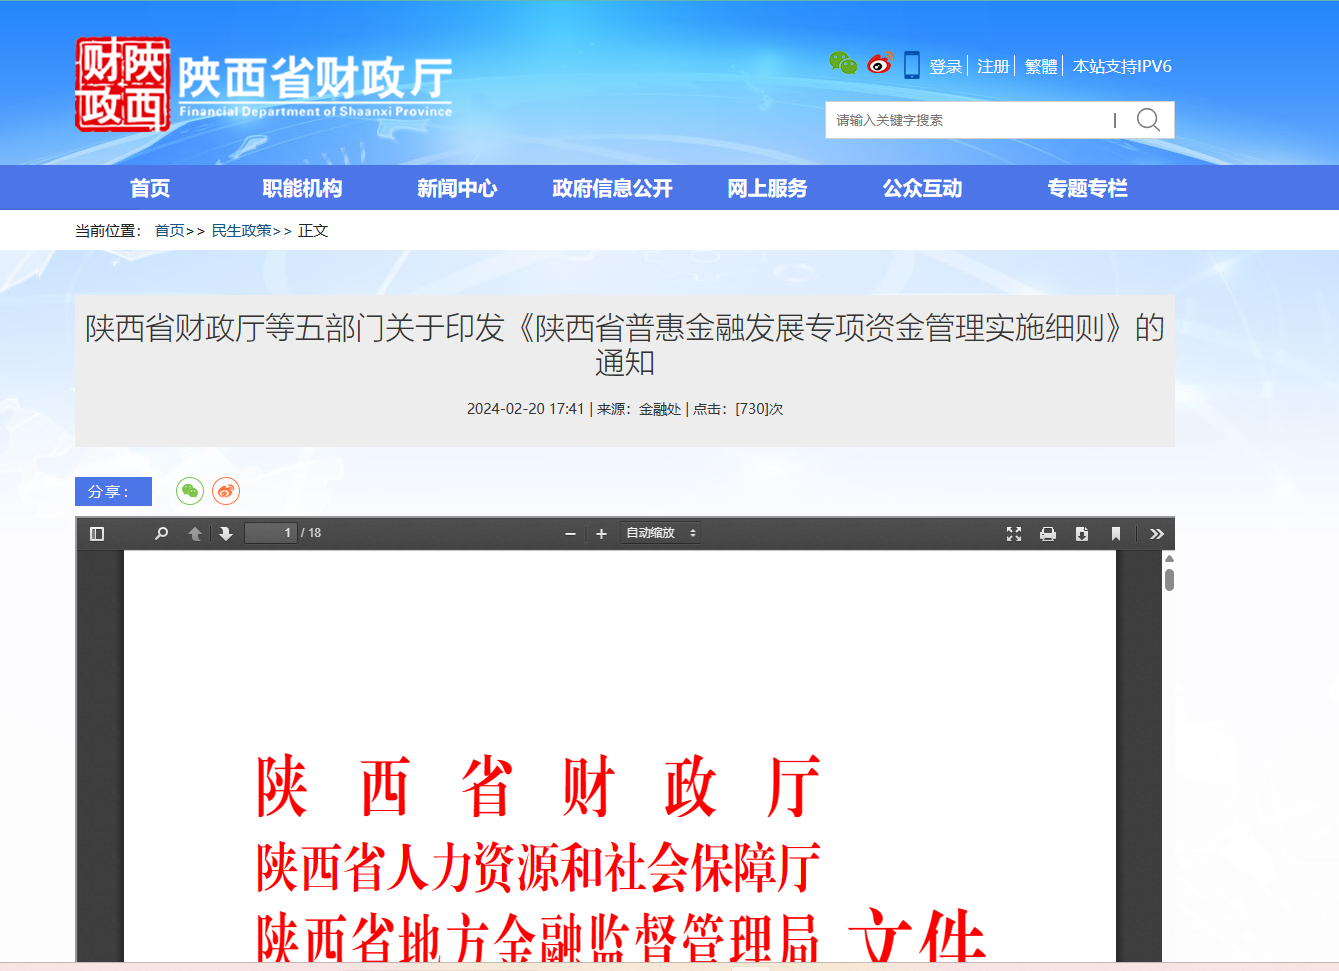This screenshot has width=1339, height=971.
Task: Open the PDF text search tool
Action: coord(161,533)
